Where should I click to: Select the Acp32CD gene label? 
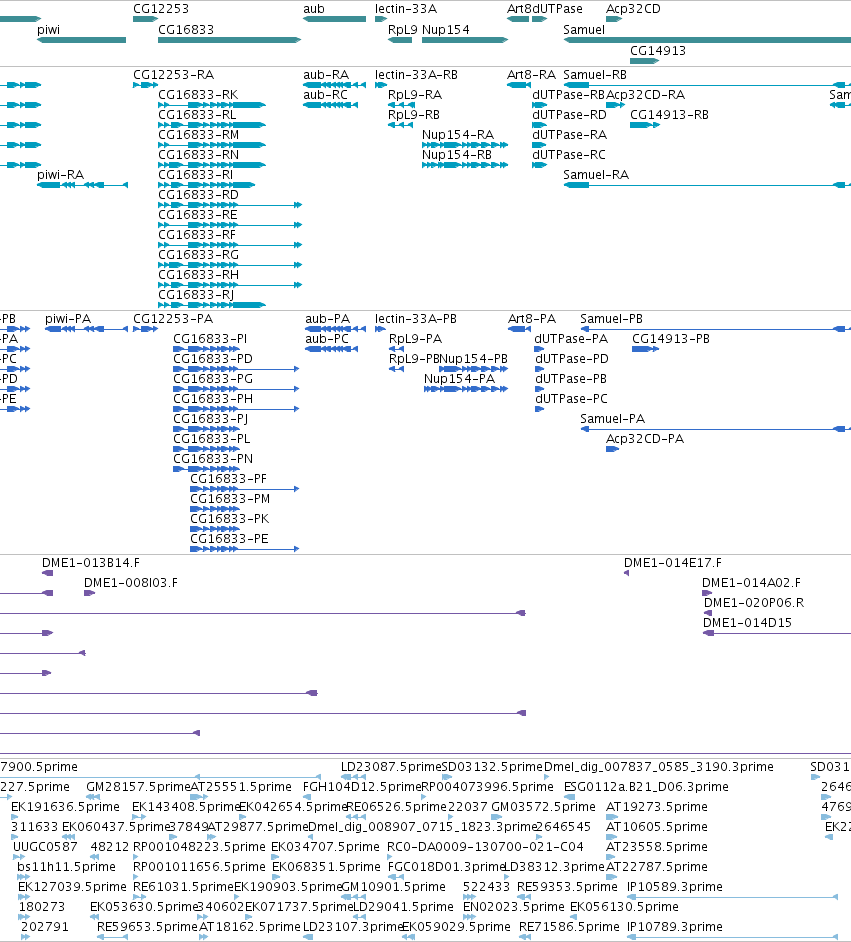pos(633,9)
